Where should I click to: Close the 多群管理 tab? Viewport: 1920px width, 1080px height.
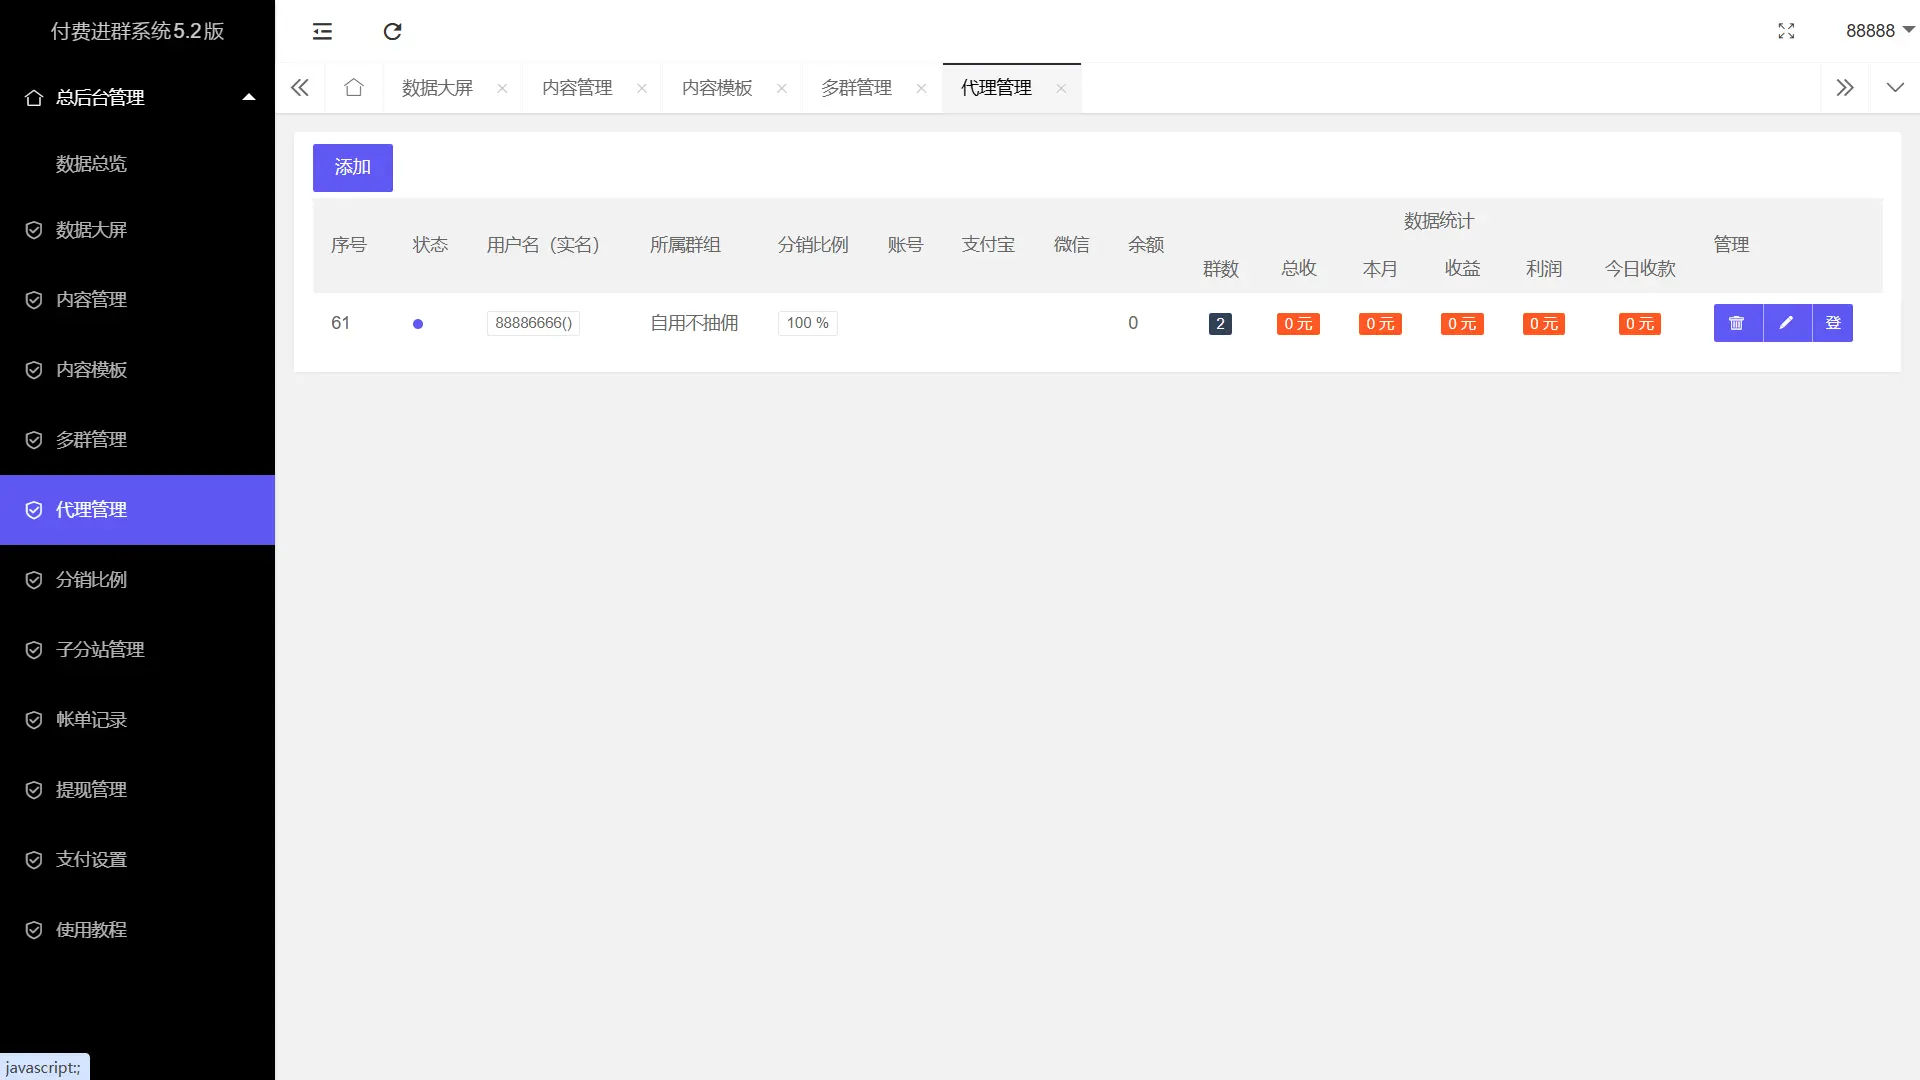(x=921, y=88)
